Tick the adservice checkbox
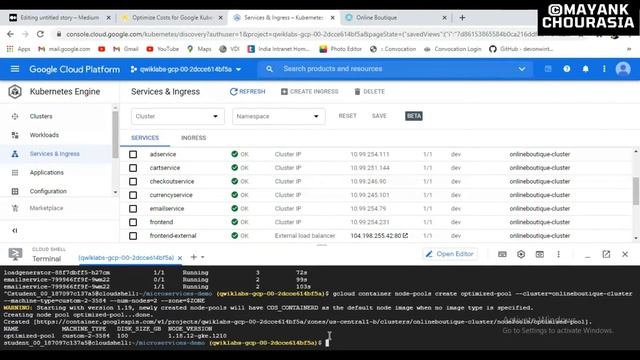 [133, 154]
